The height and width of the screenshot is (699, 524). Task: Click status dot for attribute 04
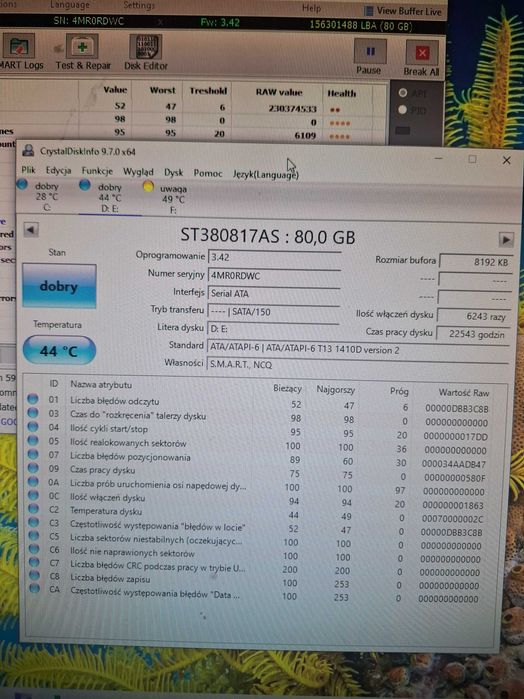pos(33,426)
